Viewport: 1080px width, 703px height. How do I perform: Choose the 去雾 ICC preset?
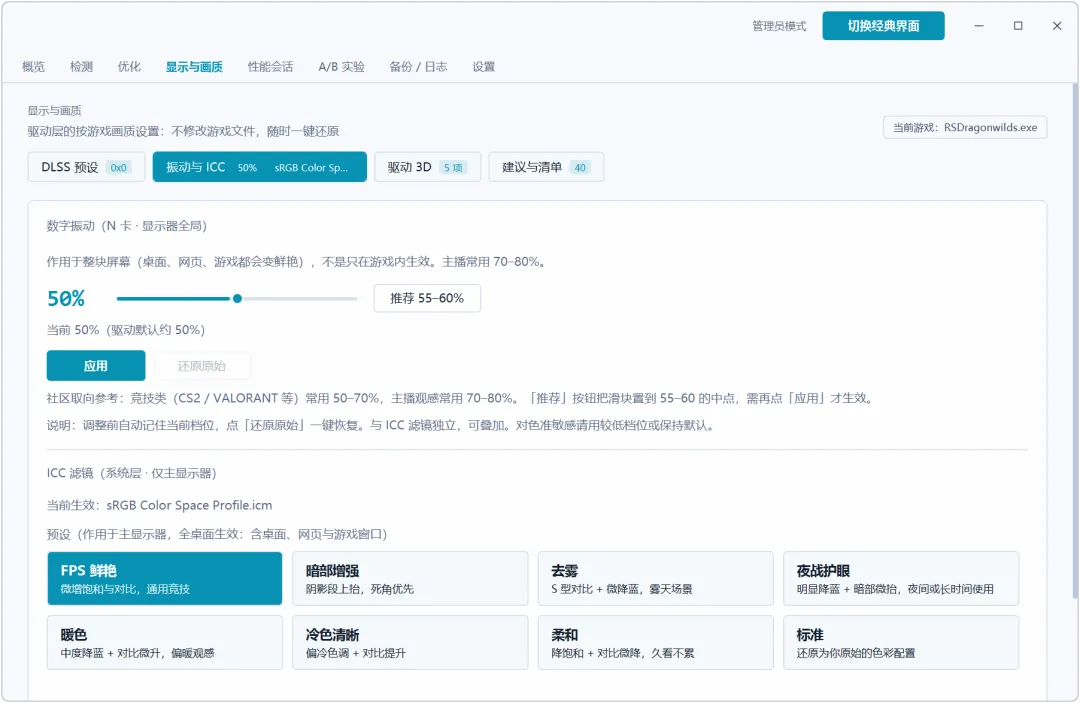[x=655, y=578]
